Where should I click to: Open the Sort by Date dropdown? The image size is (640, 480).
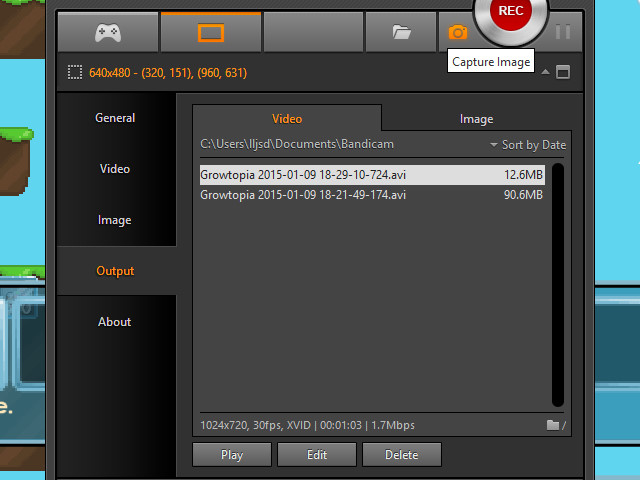528,145
